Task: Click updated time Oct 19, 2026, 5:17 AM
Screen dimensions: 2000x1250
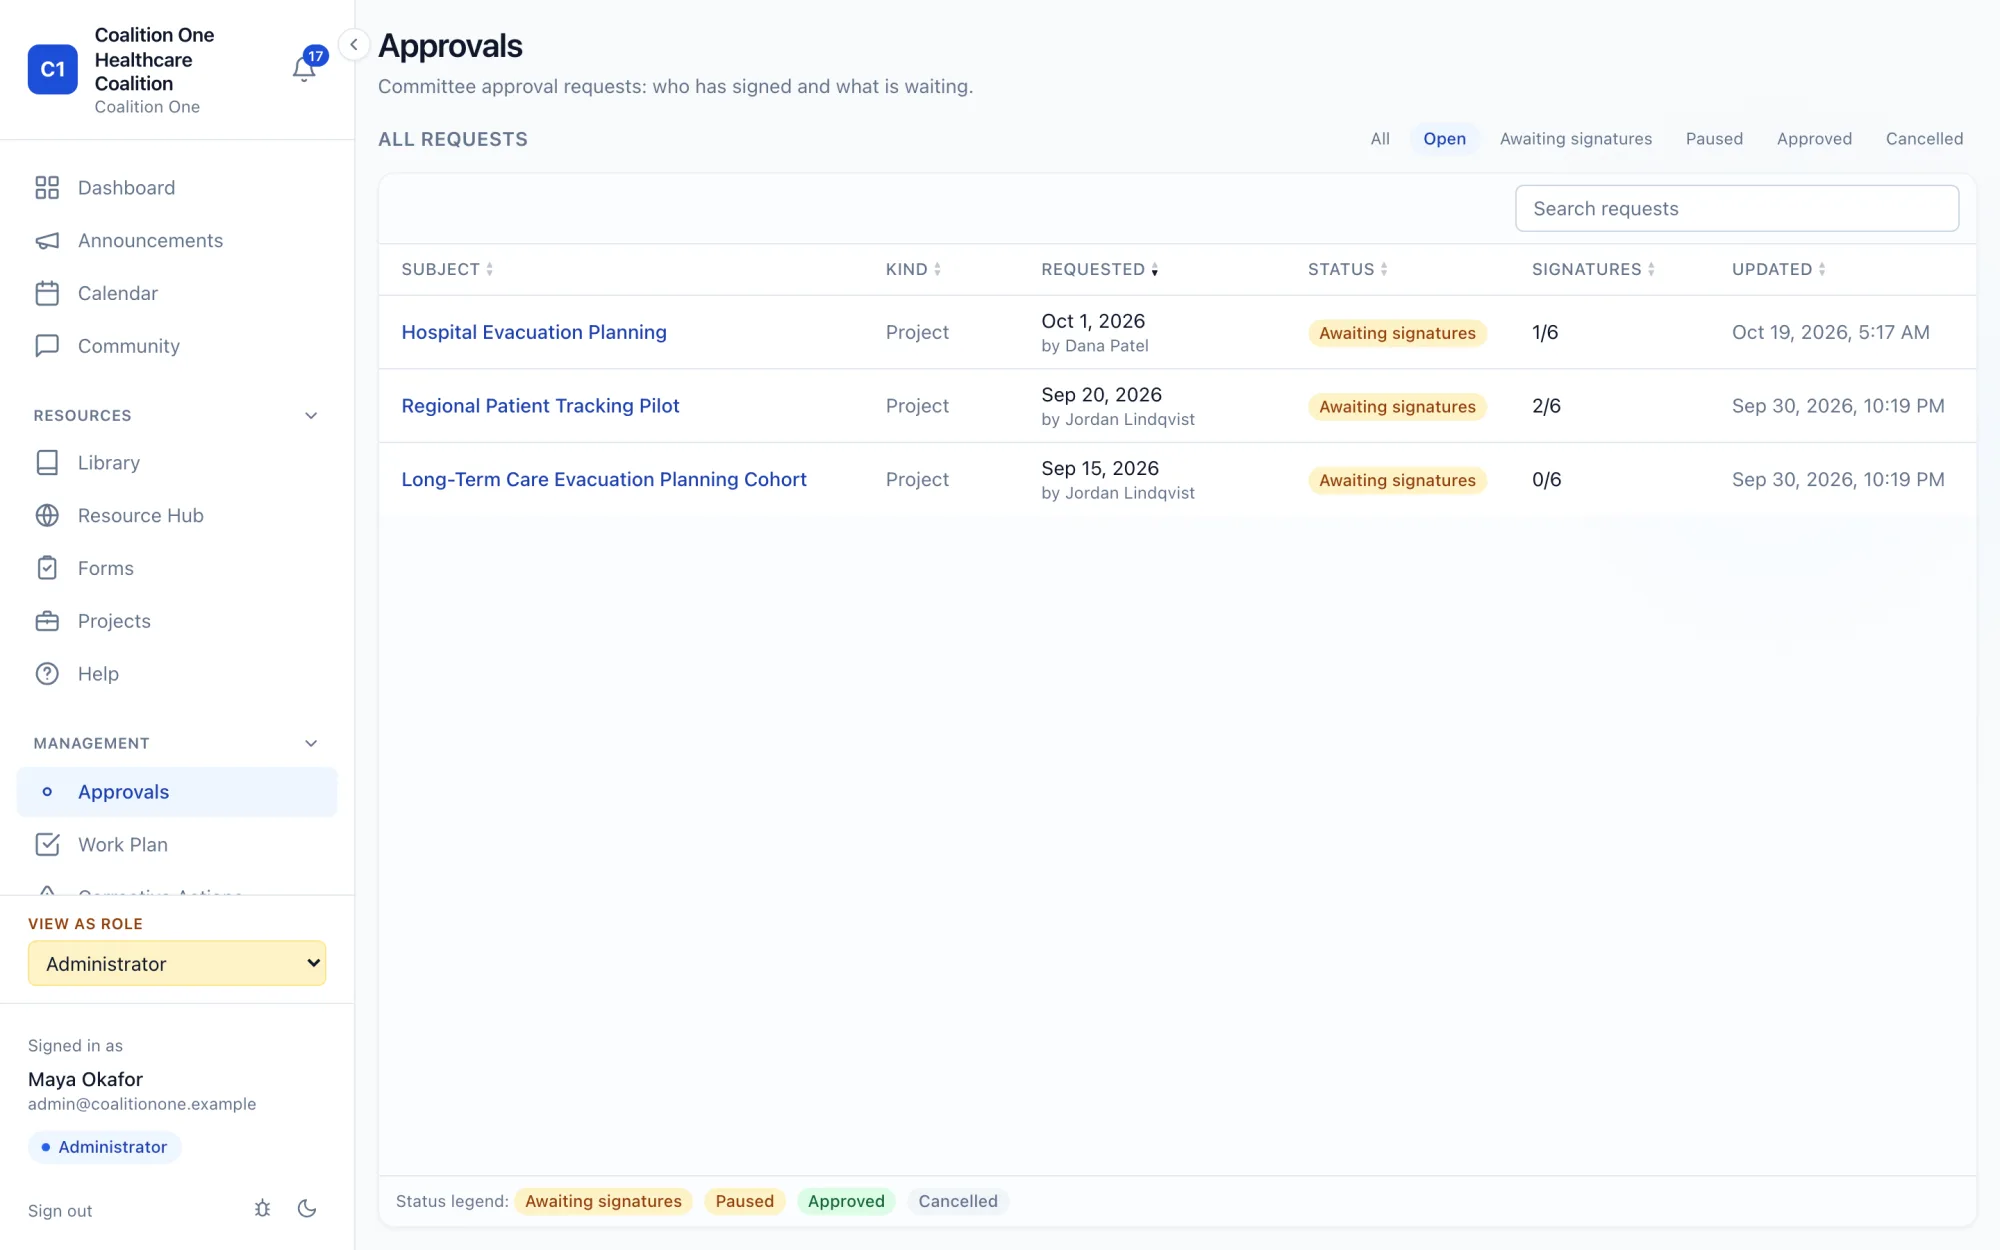Action: coord(1830,332)
